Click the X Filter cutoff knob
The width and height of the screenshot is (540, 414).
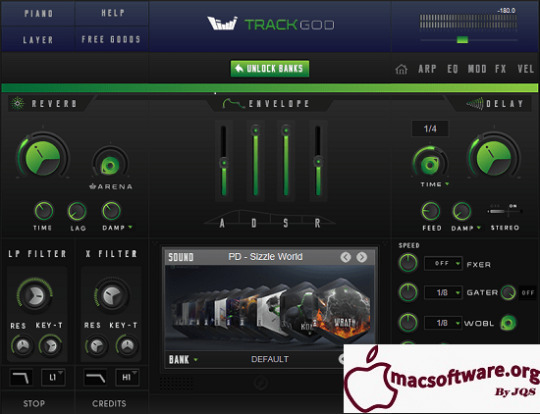coord(112,295)
